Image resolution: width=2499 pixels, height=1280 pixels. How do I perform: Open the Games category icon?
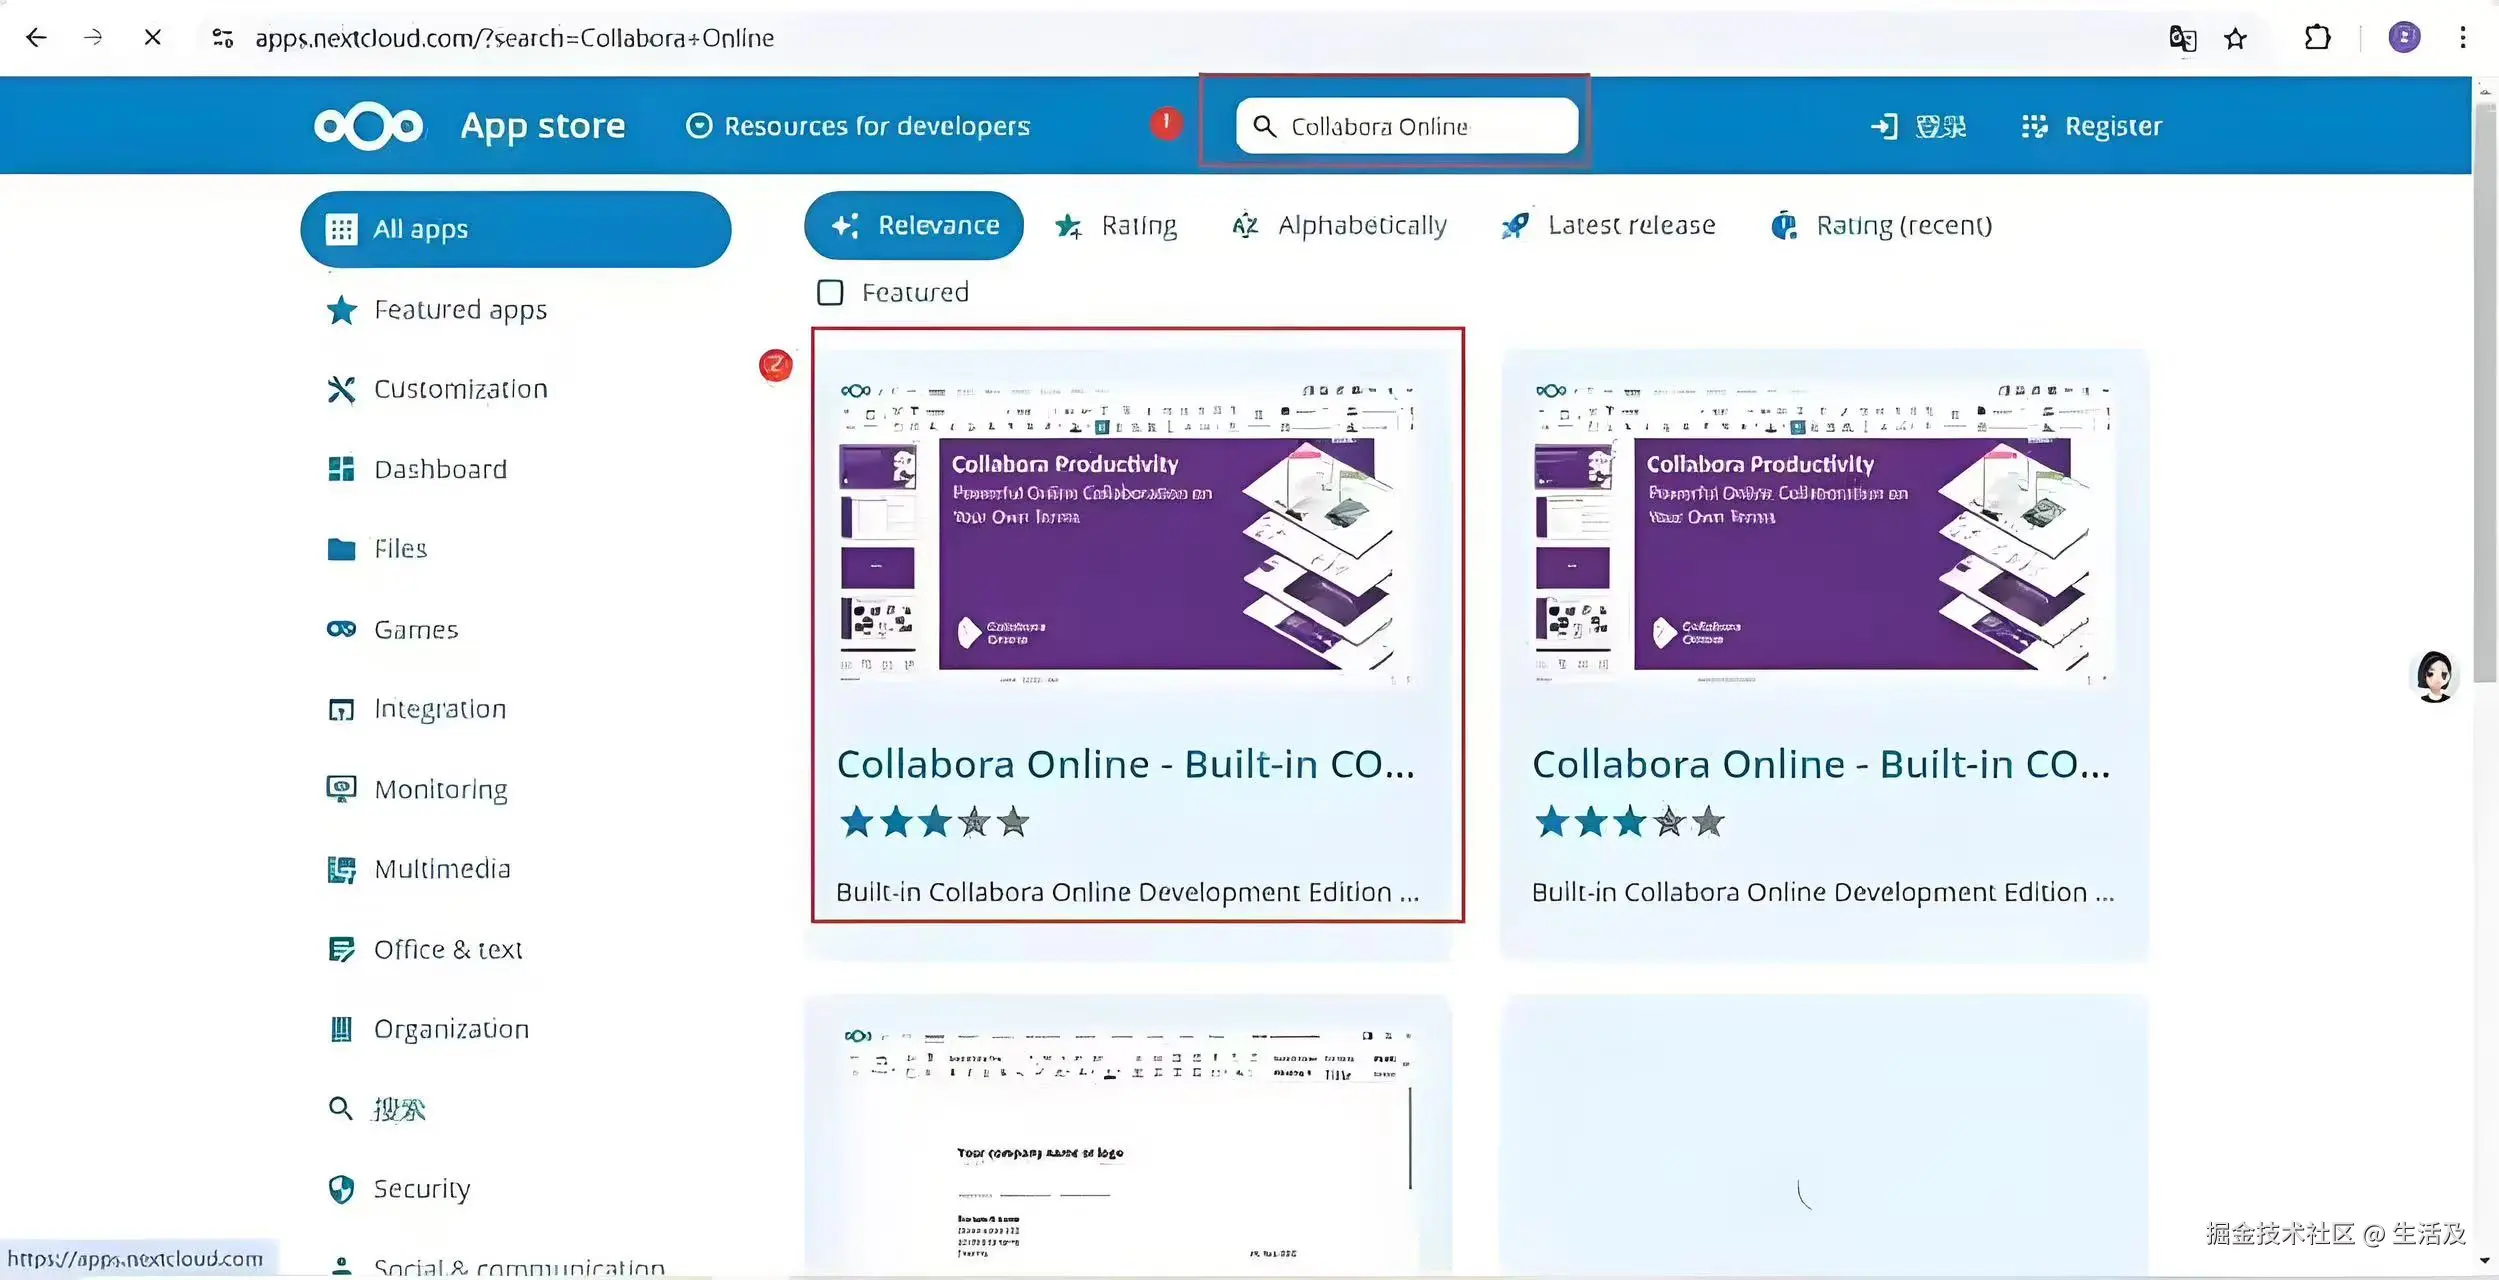[341, 629]
